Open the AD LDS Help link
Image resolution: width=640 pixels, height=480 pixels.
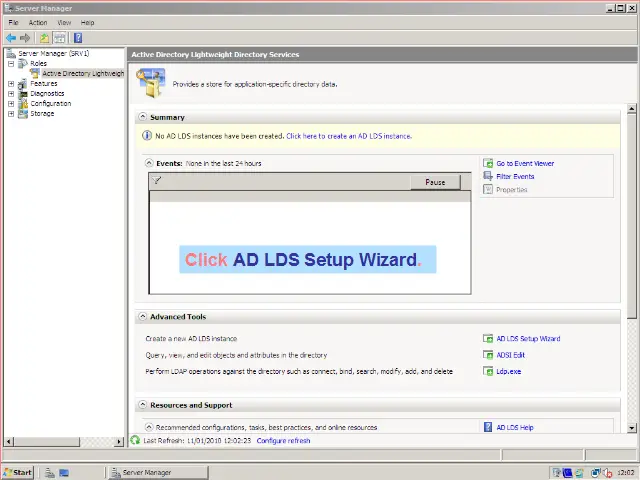(x=515, y=427)
